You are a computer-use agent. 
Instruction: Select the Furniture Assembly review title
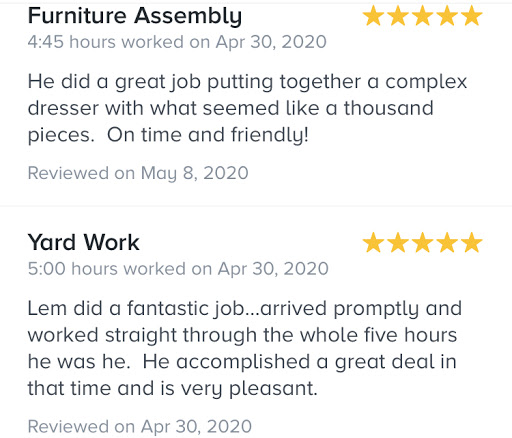click(x=135, y=16)
